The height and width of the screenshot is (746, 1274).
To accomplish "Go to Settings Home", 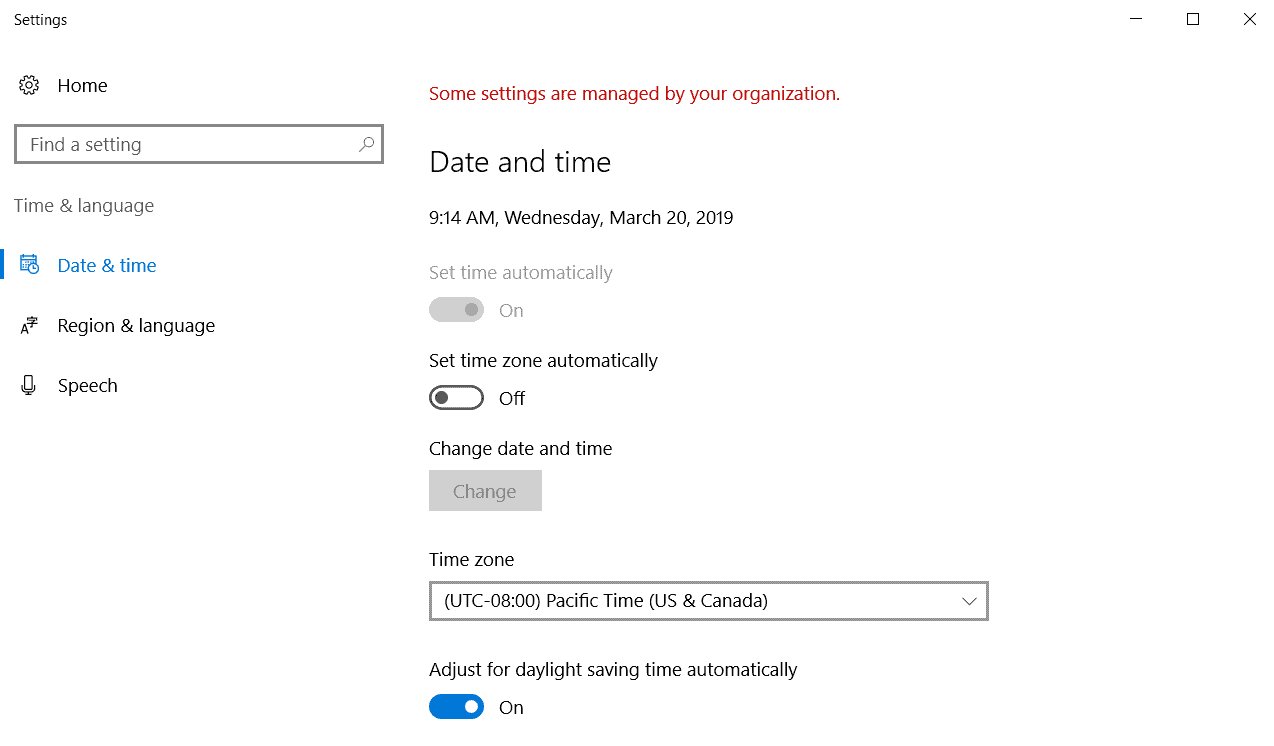I will click(x=82, y=86).
